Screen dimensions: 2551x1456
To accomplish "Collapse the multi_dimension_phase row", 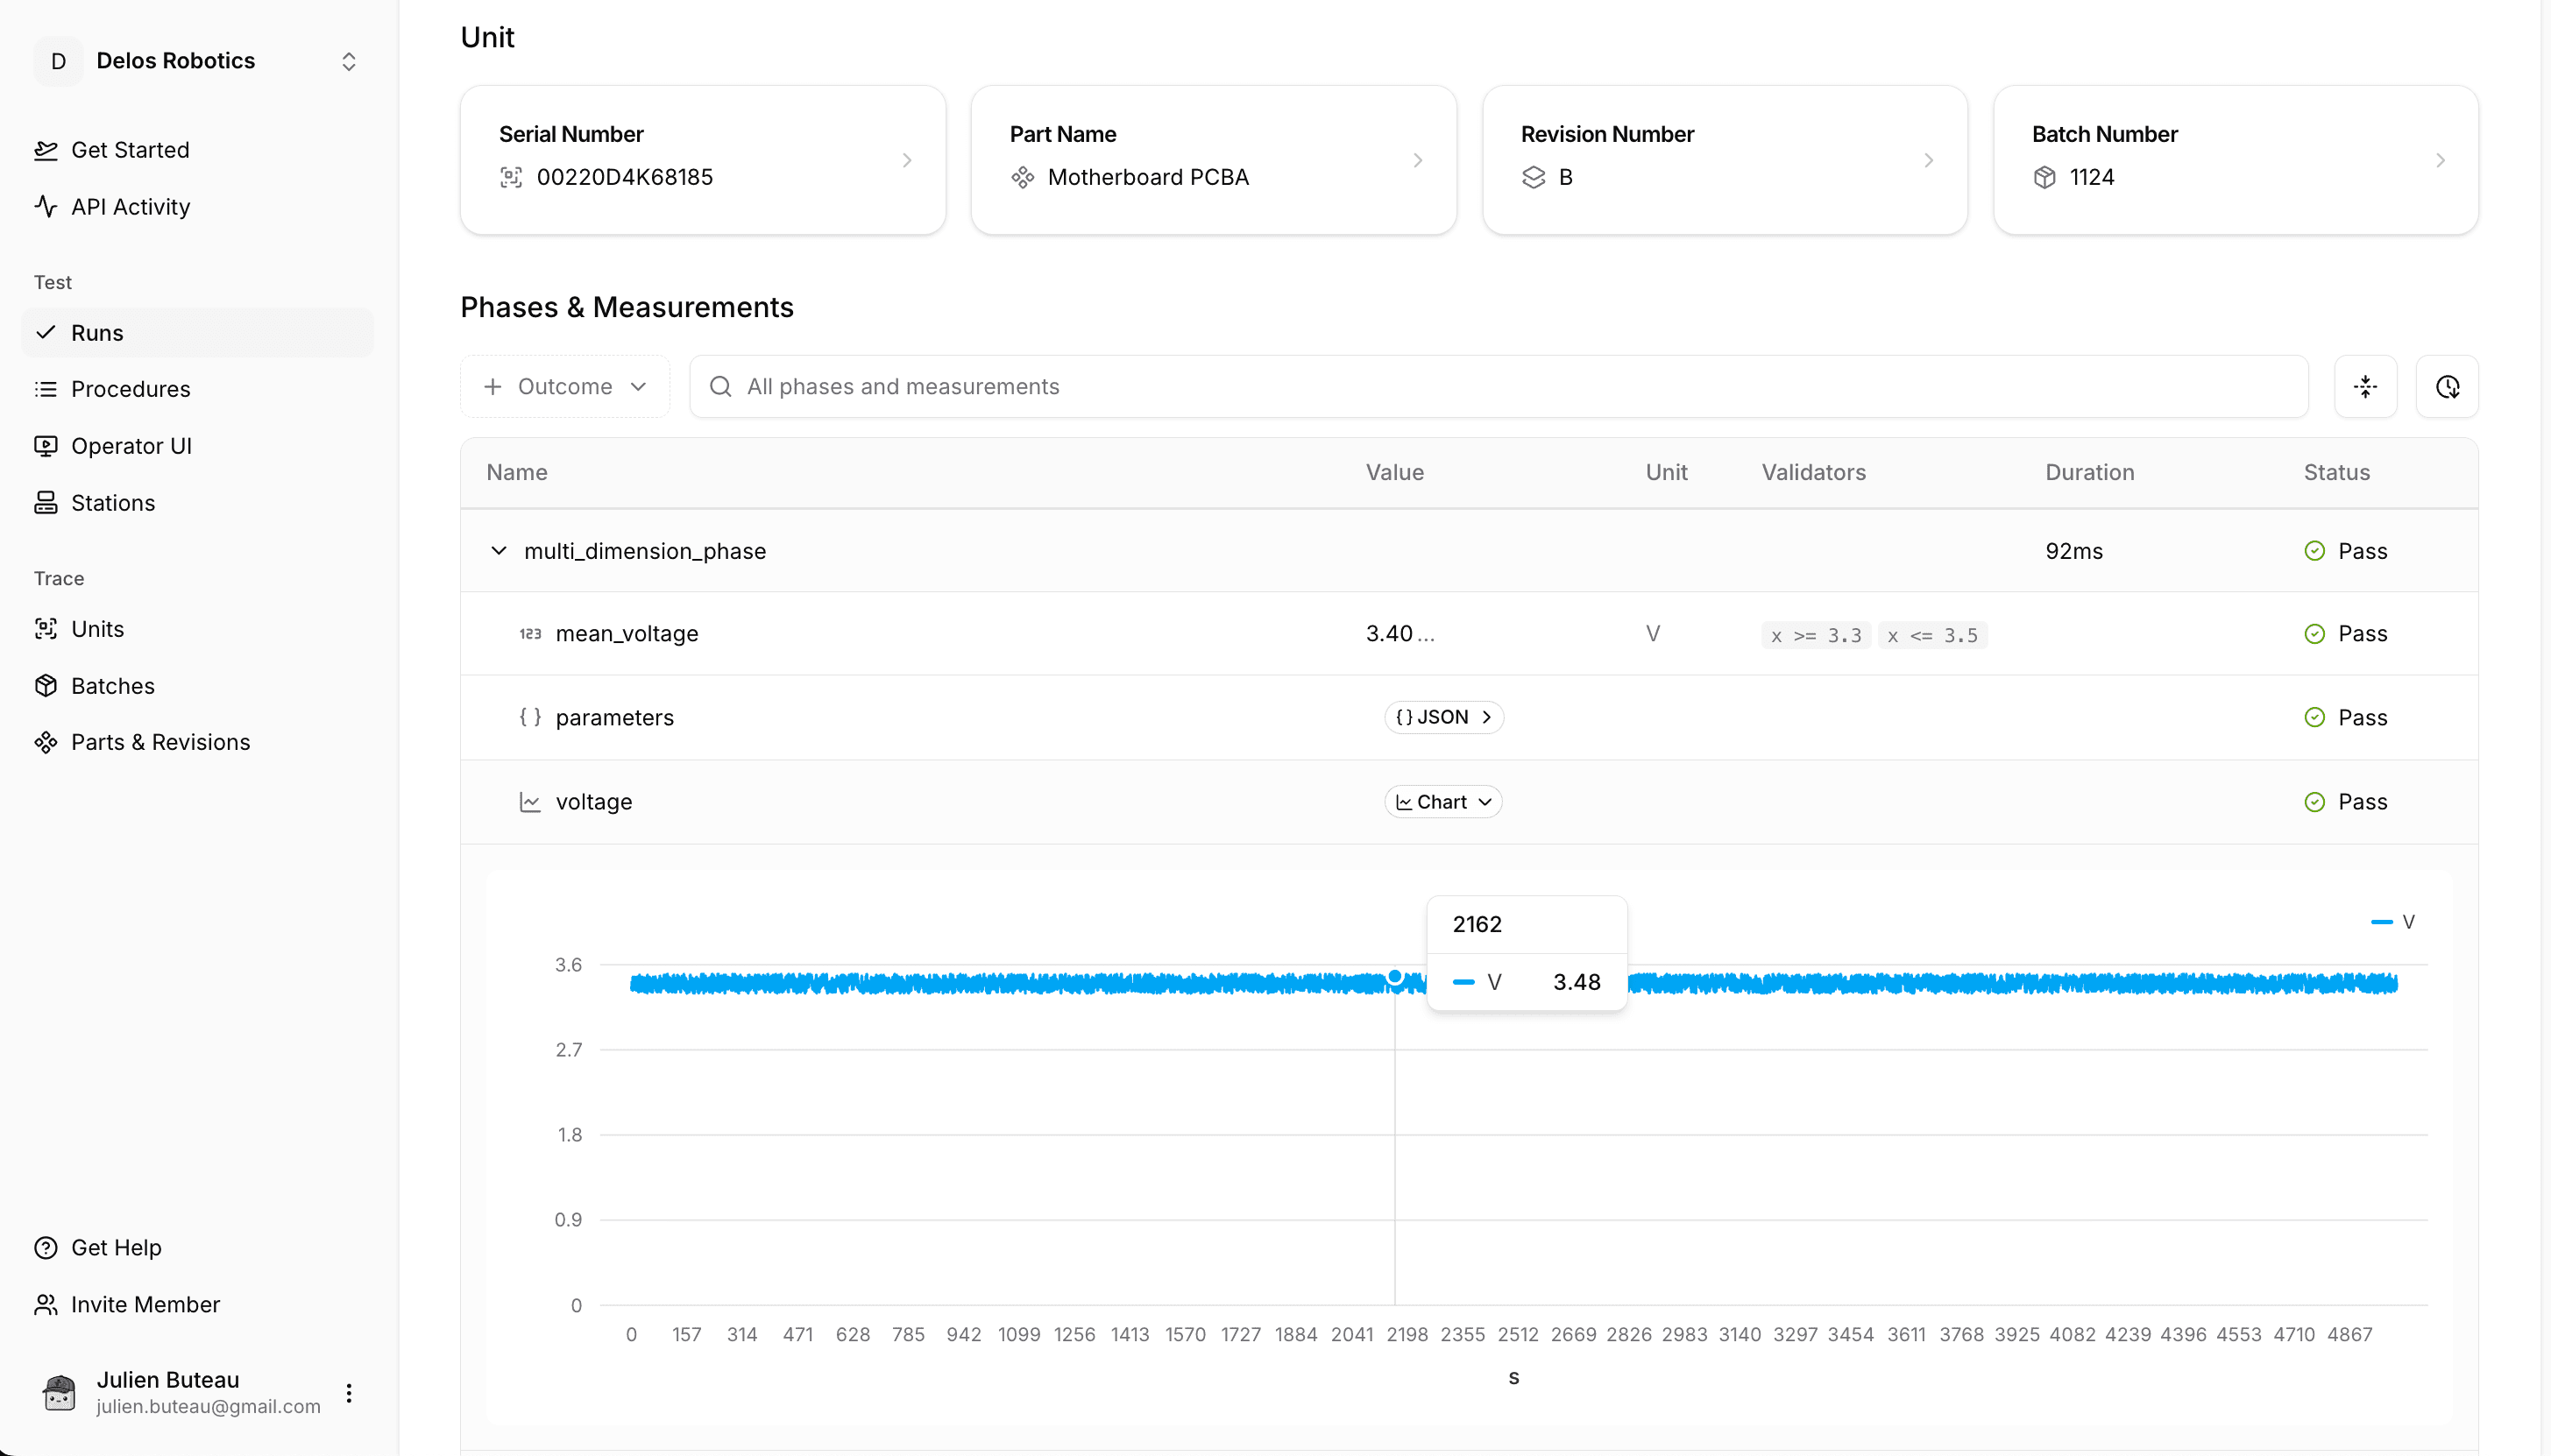I will pos(500,550).
